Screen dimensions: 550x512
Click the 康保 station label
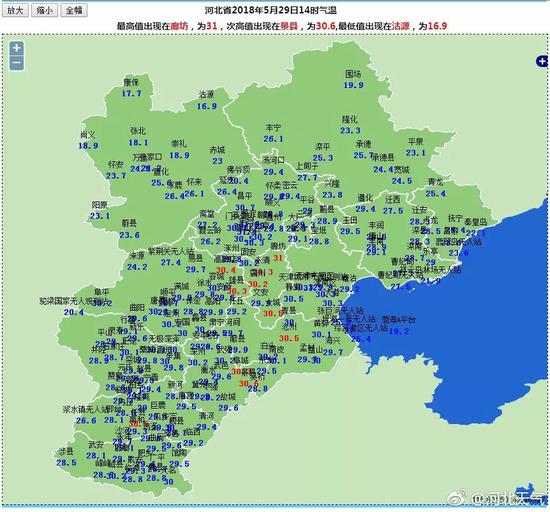coord(131,82)
